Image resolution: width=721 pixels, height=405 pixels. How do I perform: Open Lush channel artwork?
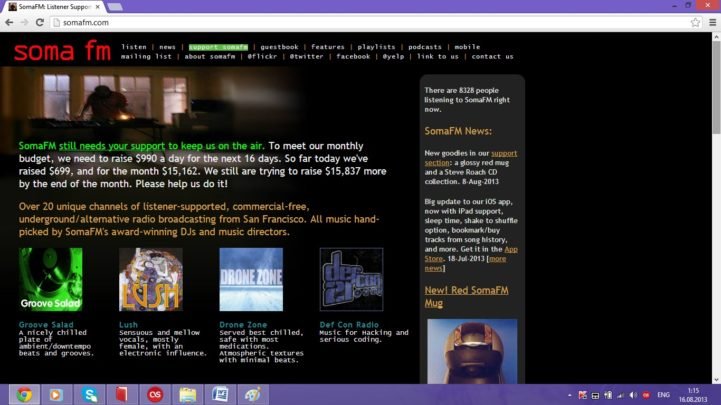[x=151, y=280]
